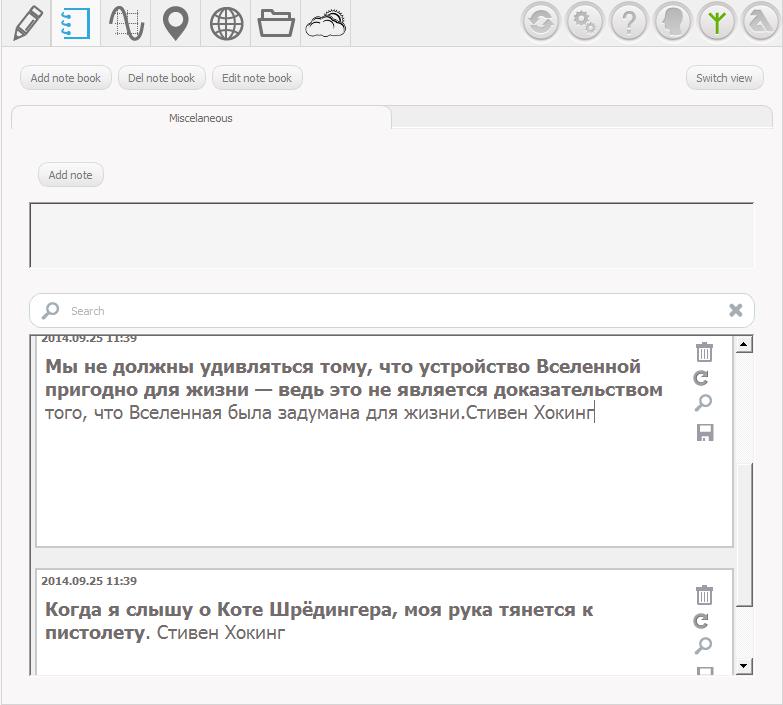
Task: Open the pencil editor tab
Action: 27,23
